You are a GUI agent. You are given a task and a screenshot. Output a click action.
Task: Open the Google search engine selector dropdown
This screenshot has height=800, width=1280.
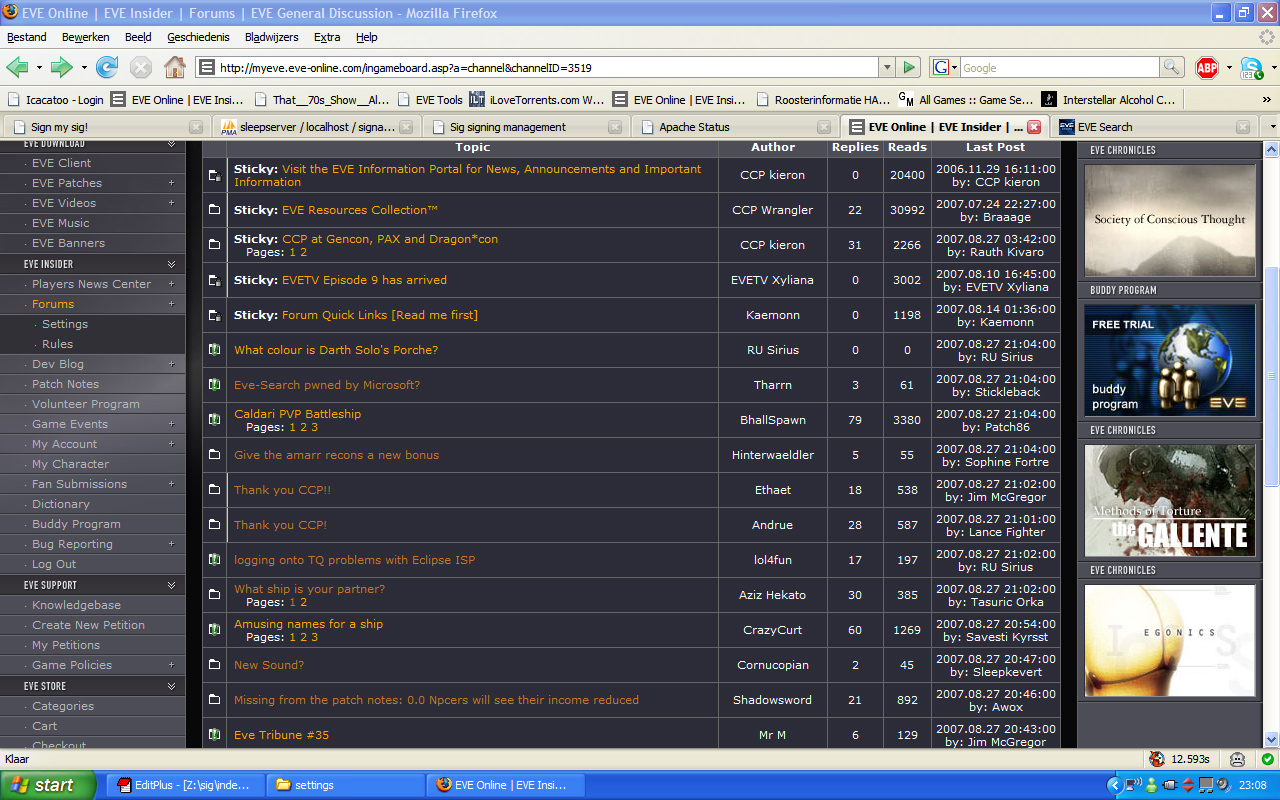954,68
